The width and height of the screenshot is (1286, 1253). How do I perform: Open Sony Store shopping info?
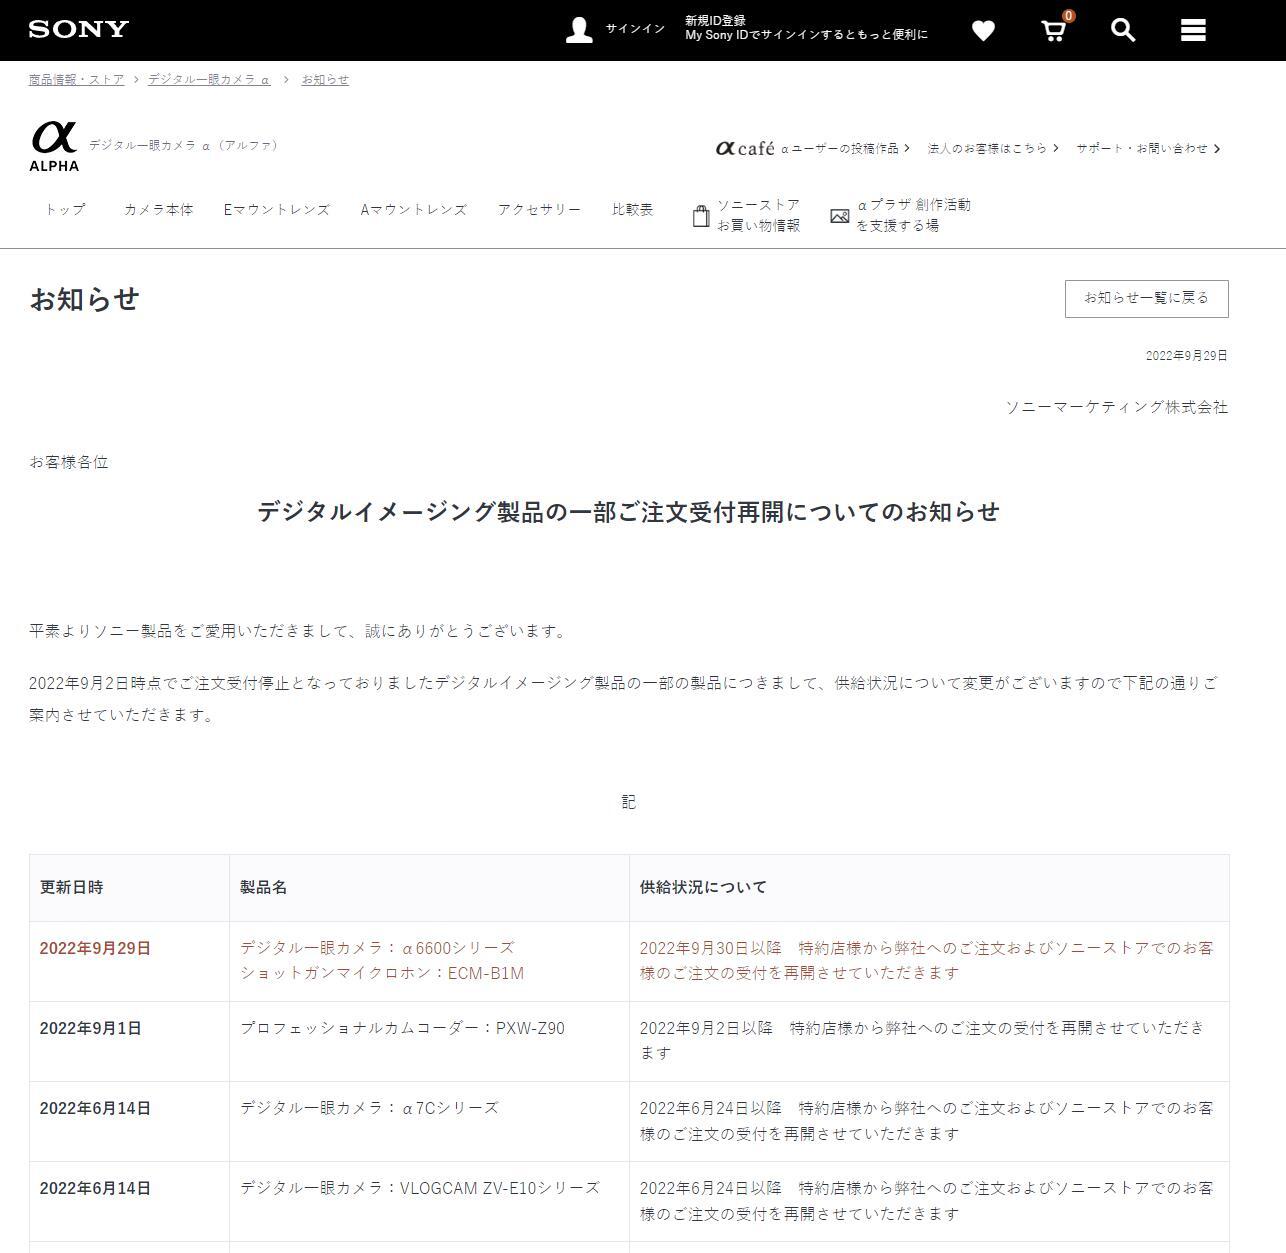(747, 215)
